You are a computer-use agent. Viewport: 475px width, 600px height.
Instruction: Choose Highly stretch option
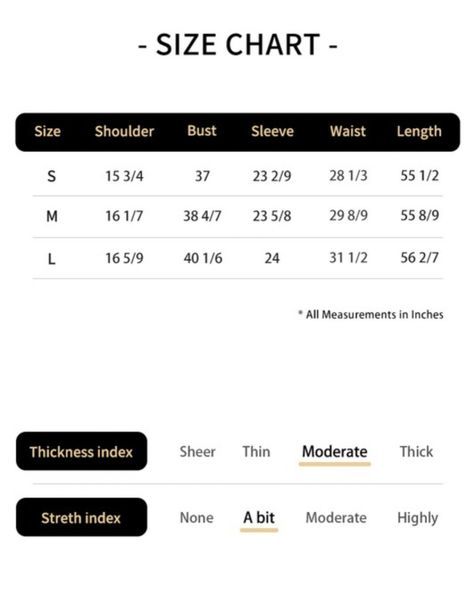417,518
